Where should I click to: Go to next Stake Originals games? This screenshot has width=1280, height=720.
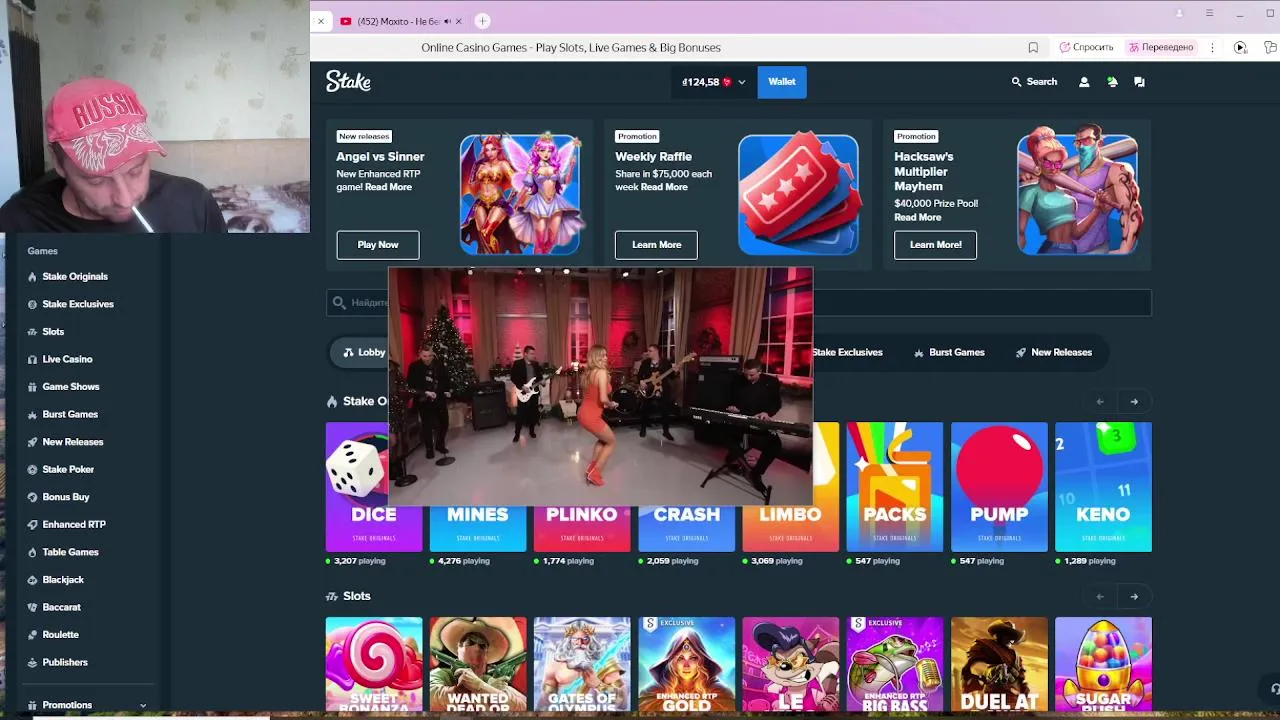pyautogui.click(x=1134, y=402)
